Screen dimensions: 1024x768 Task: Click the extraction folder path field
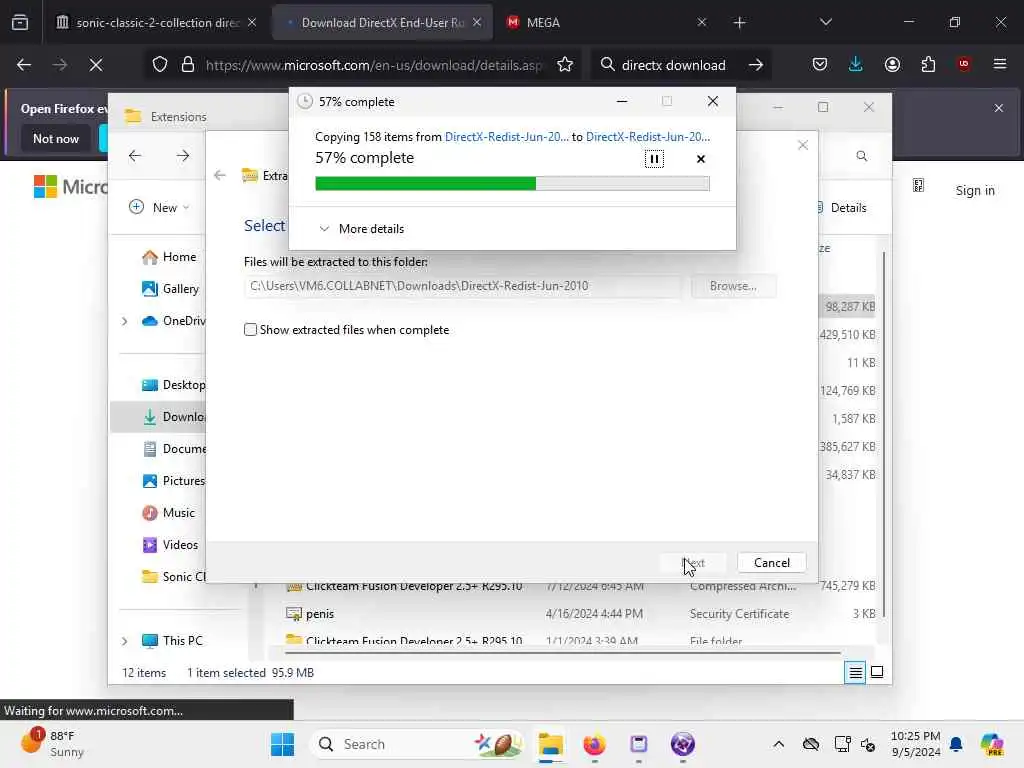463,286
